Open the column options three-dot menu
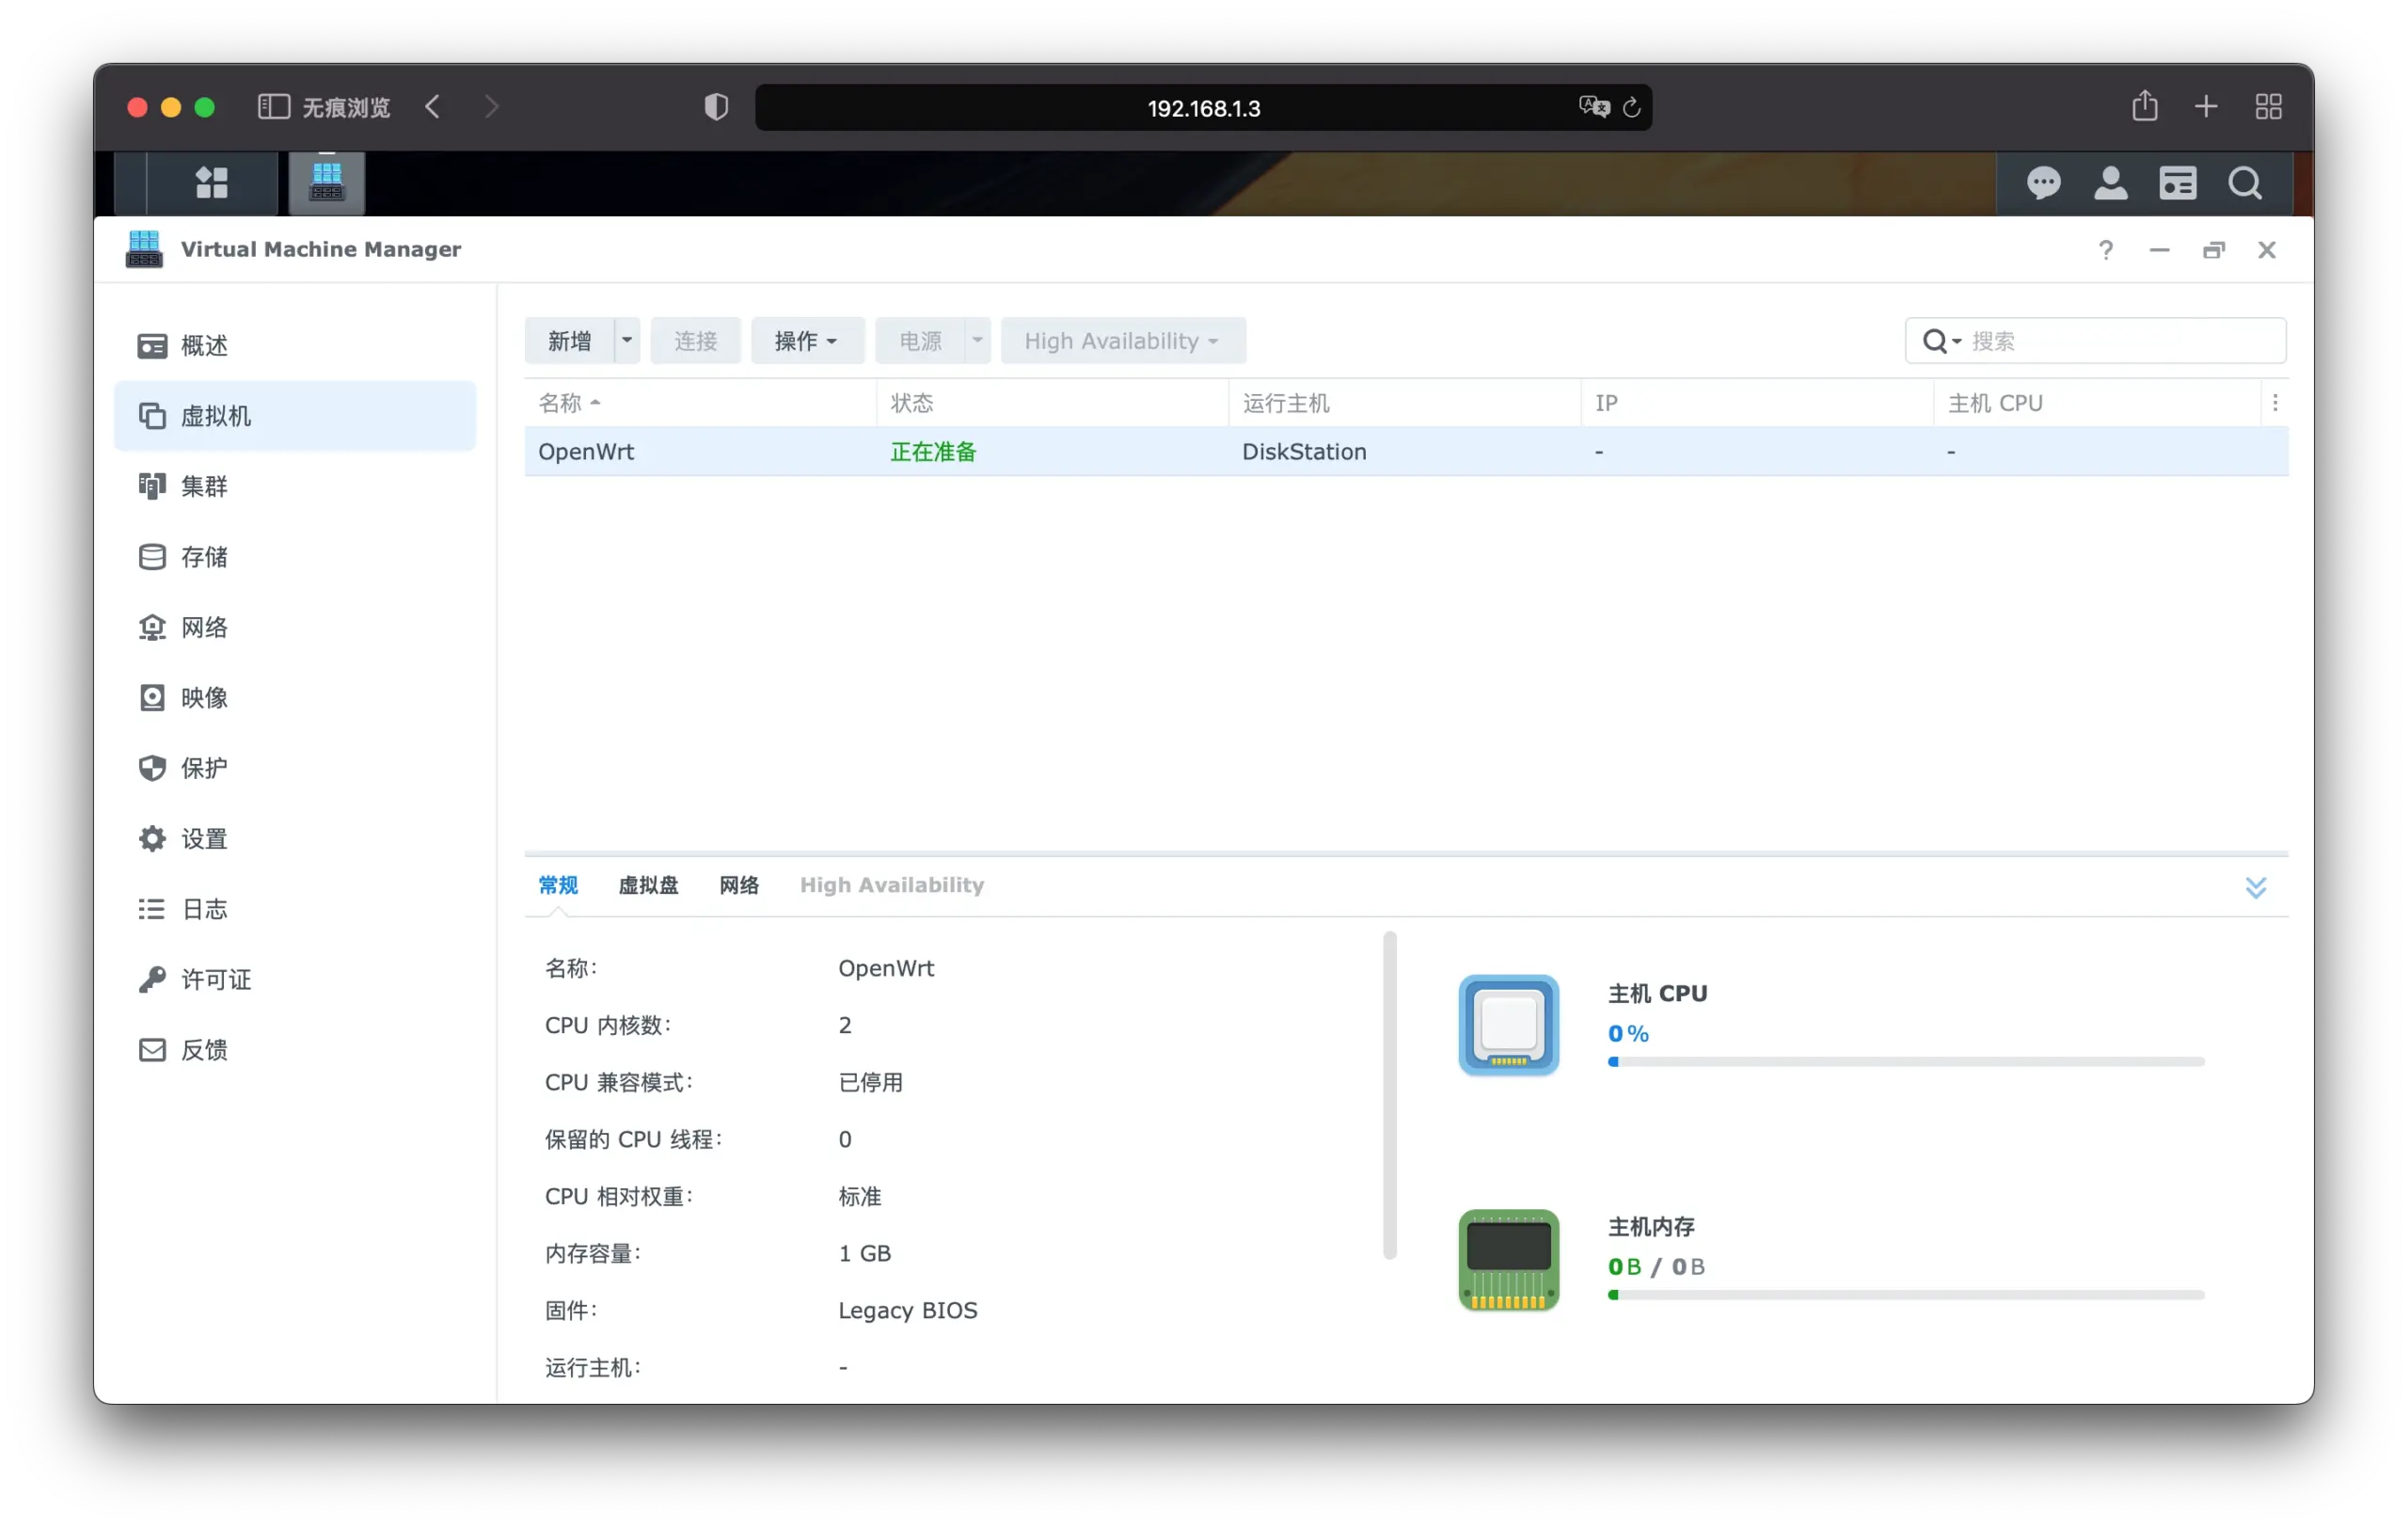 pos(2275,403)
